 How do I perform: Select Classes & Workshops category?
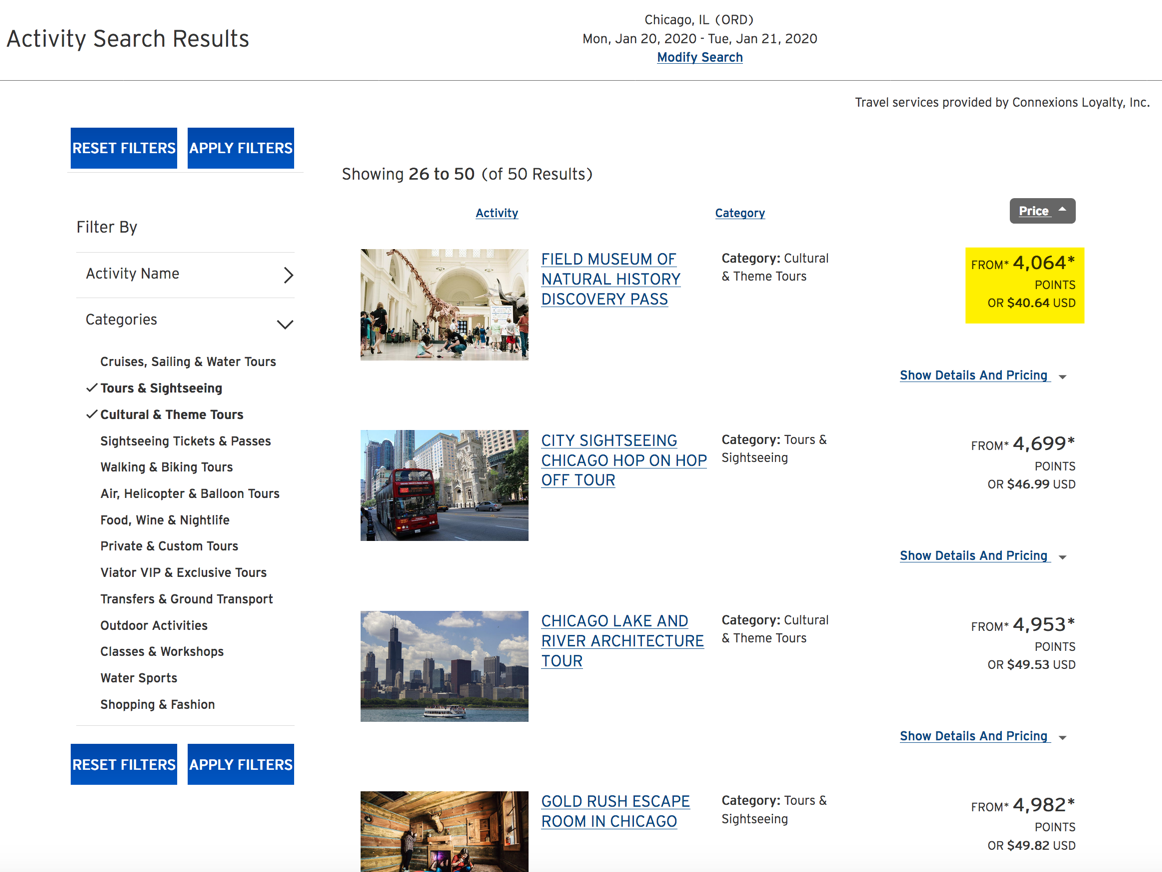tap(162, 651)
